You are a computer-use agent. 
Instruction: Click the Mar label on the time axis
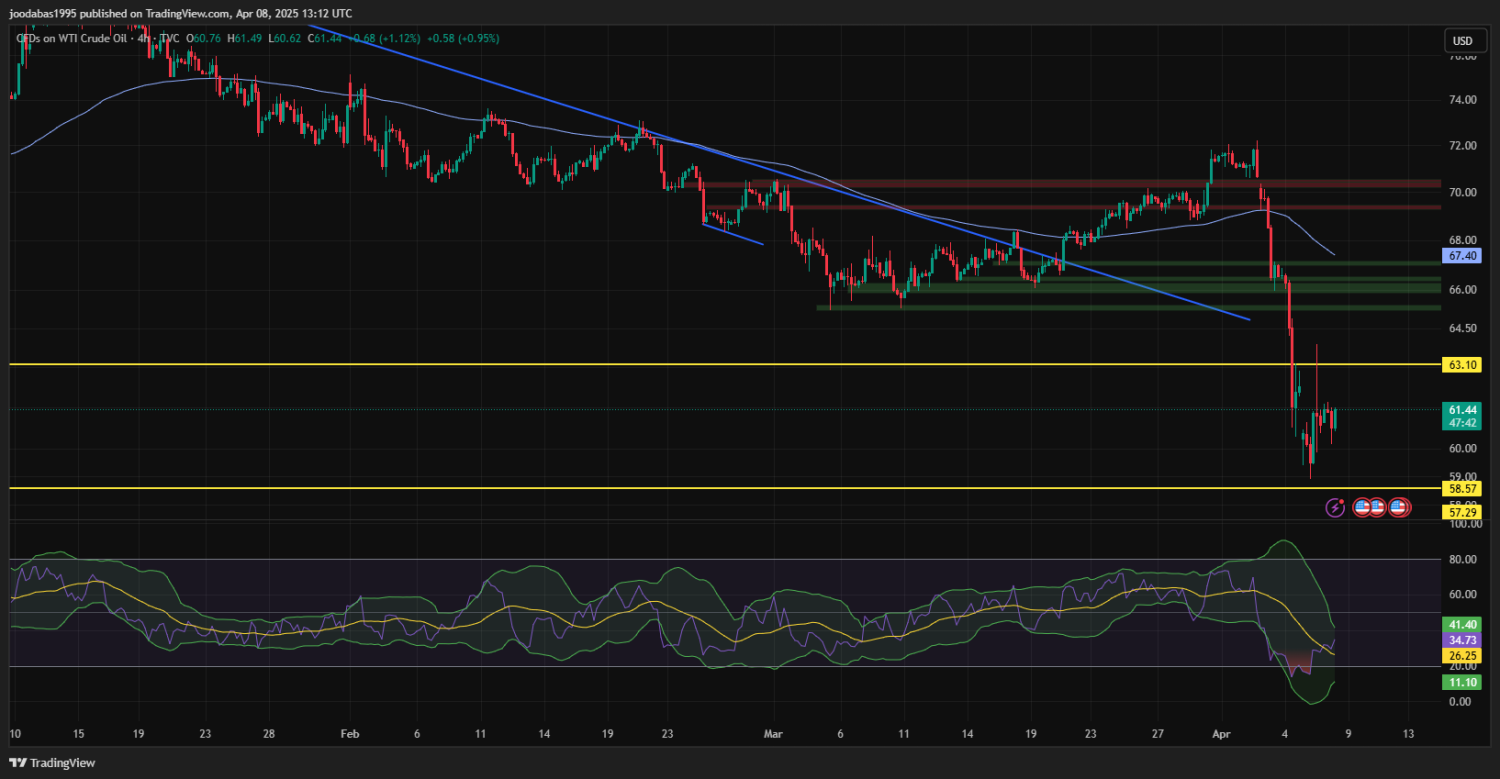click(773, 733)
